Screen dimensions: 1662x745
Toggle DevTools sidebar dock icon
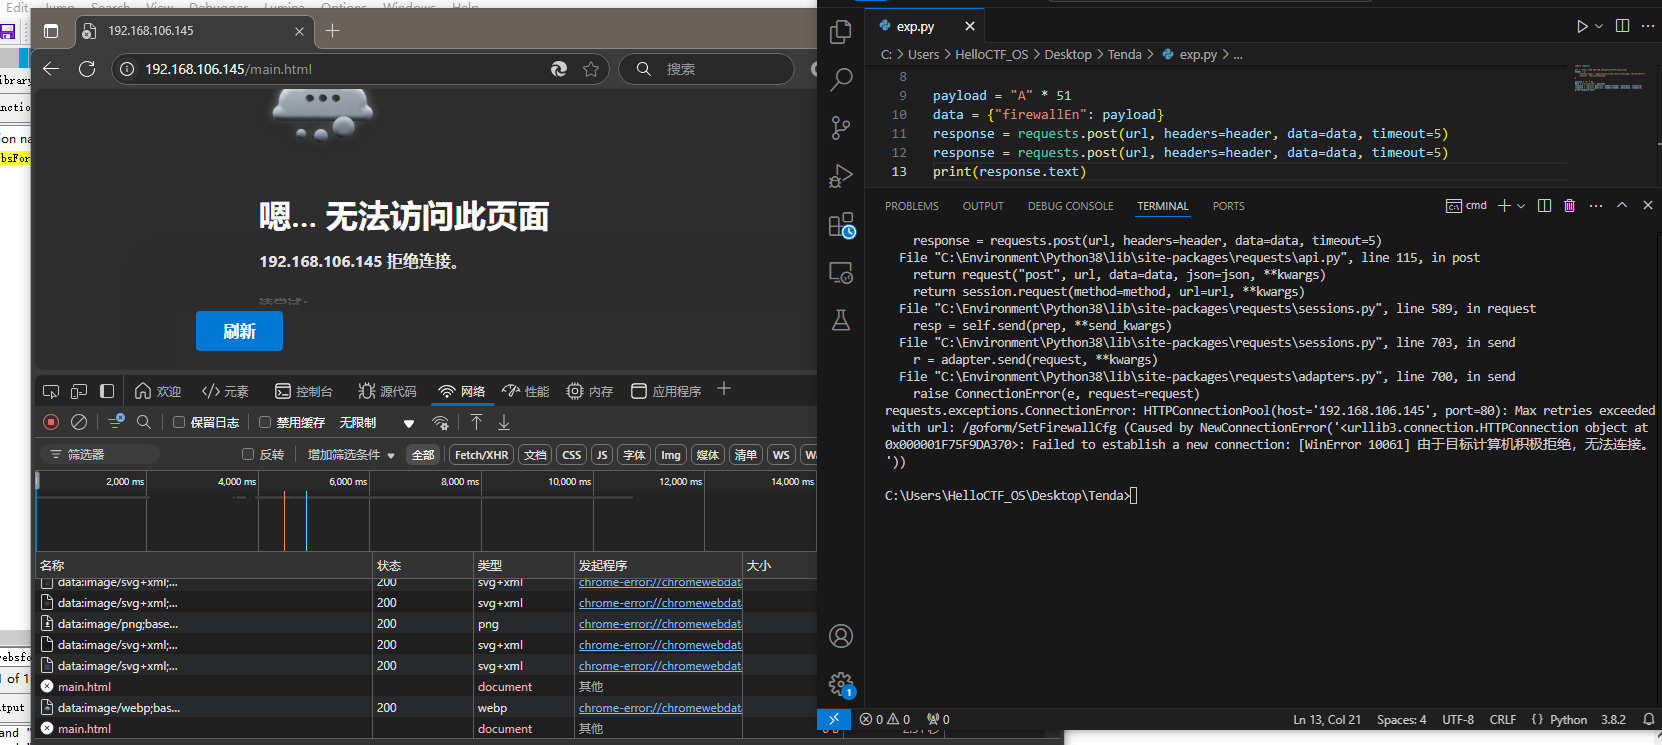[x=107, y=391]
